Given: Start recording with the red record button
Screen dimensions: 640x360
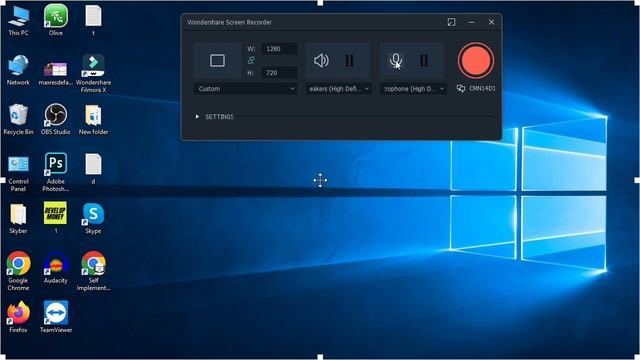Looking at the screenshot, I should pos(476,60).
